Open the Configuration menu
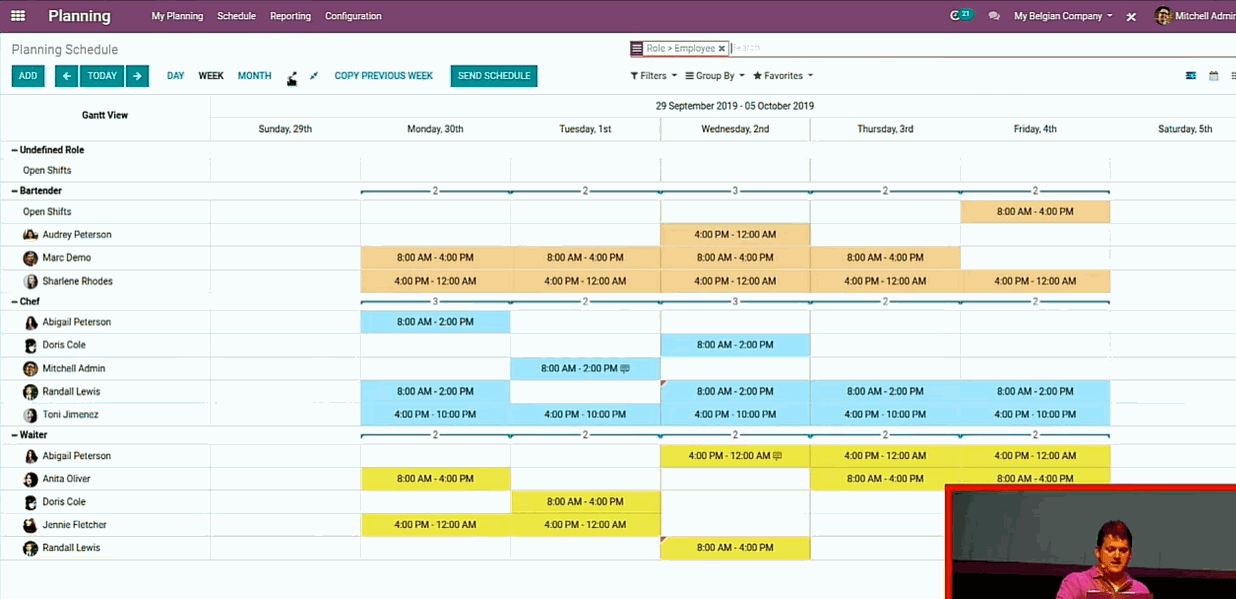Screen dimensions: 1236x599 click(x=353, y=16)
